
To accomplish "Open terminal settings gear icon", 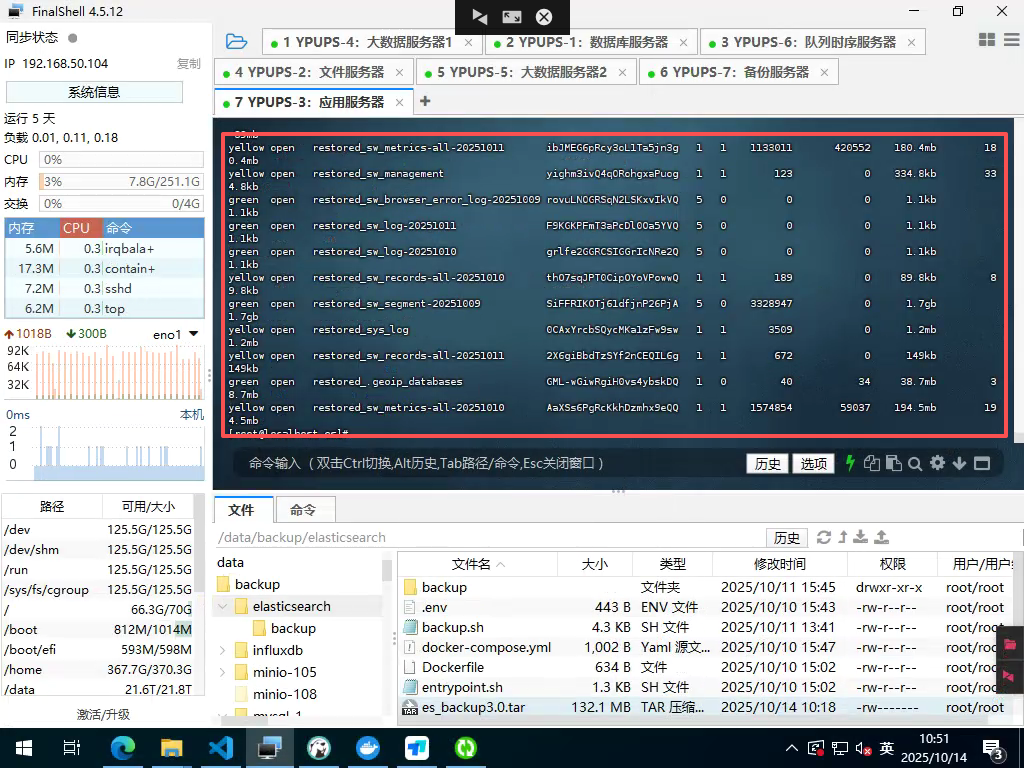I will (x=937, y=463).
